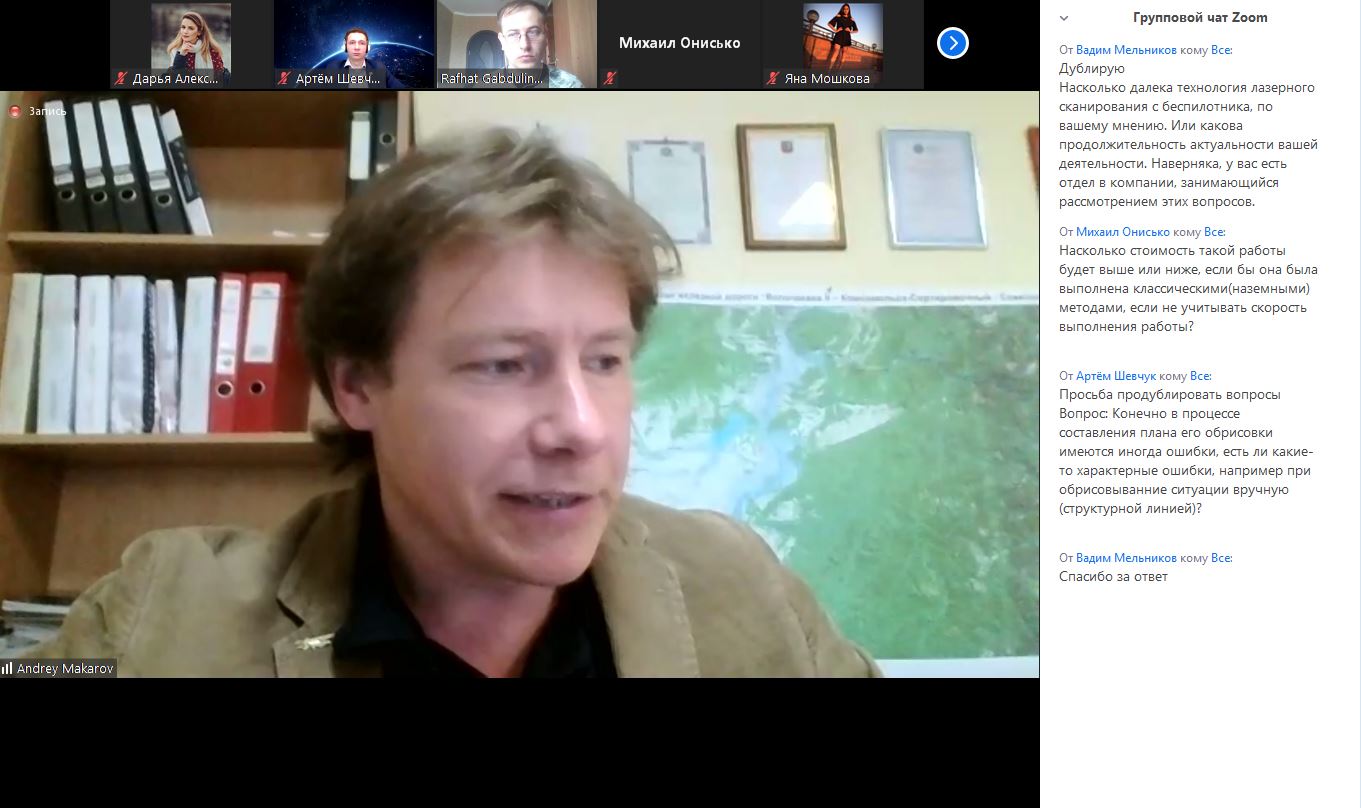Click muted microphone icon on Дарья's thumbnail
Screen dimensions: 1361x808
[x=121, y=78]
